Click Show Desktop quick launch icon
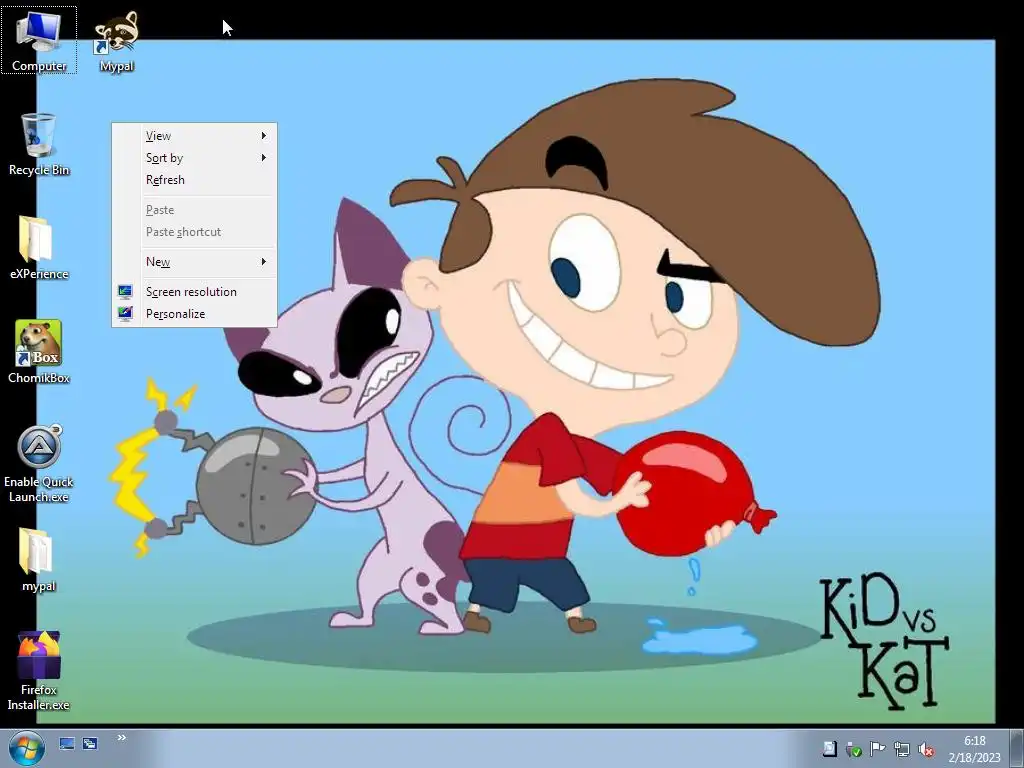 pos(67,743)
